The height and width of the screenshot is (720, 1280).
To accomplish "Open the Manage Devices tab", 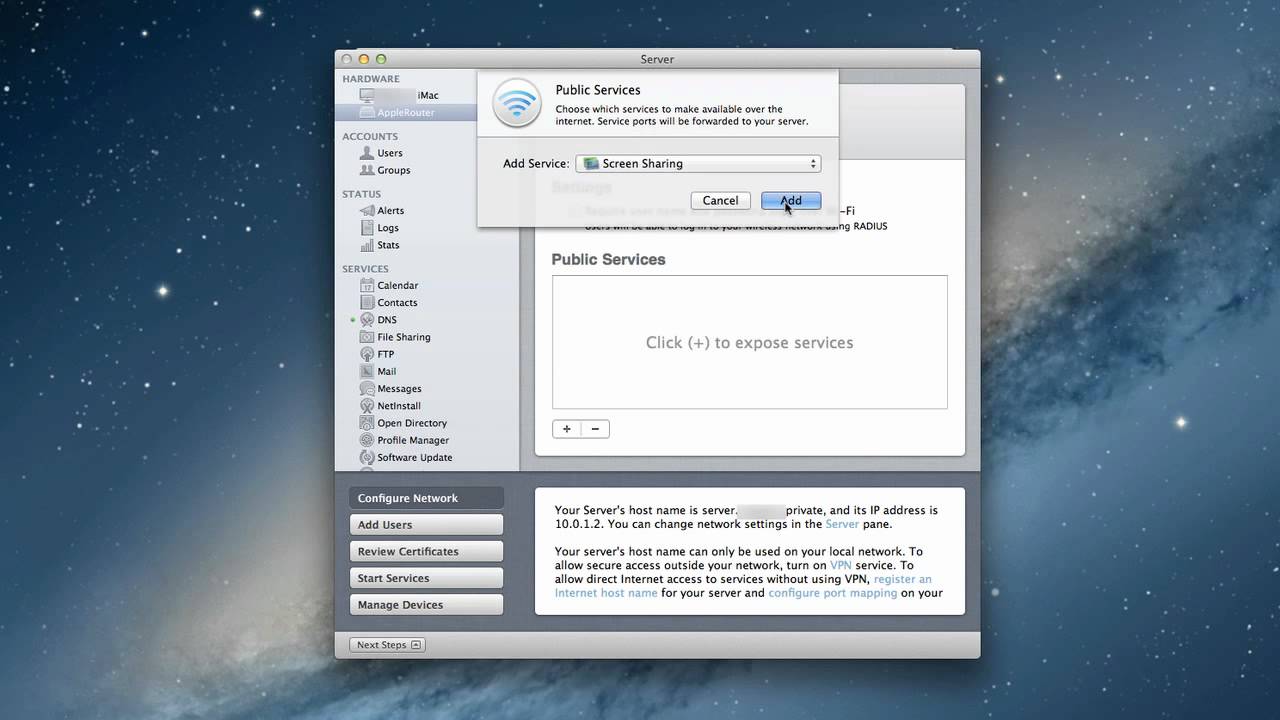I will (426, 605).
